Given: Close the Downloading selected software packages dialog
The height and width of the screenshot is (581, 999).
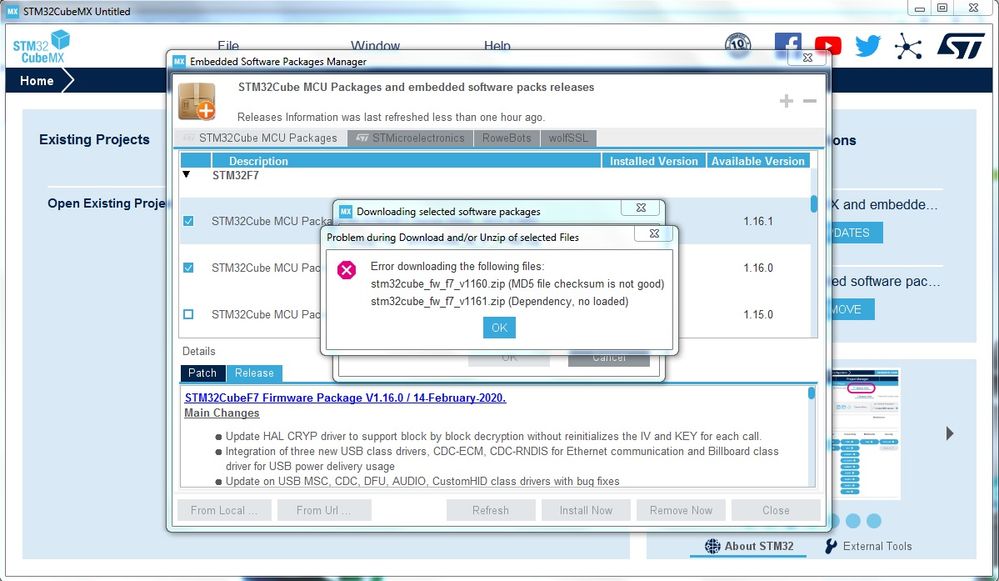Looking at the screenshot, I should pyautogui.click(x=640, y=208).
